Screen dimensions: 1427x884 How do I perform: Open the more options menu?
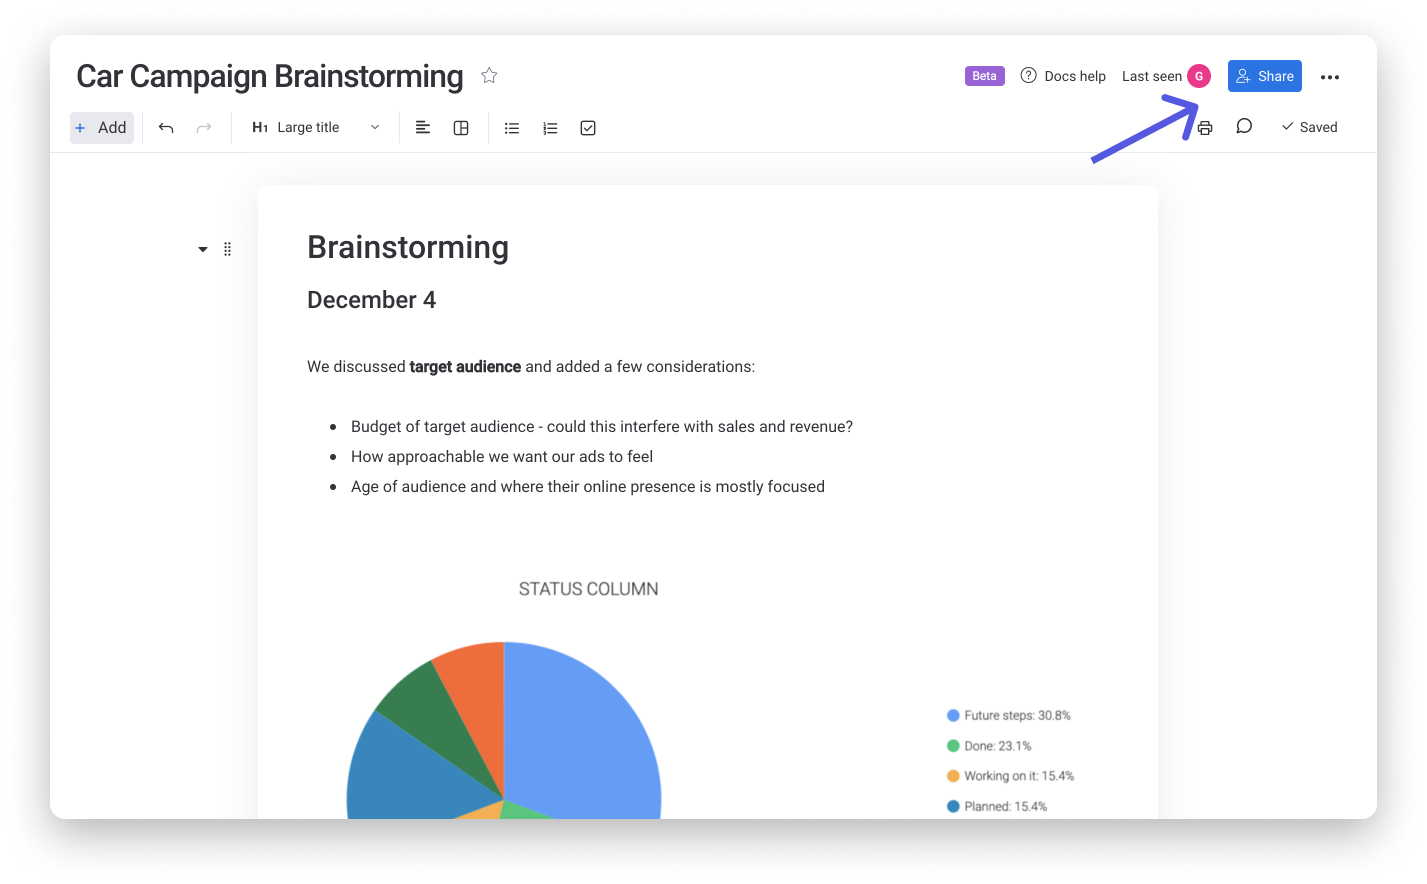(x=1330, y=77)
